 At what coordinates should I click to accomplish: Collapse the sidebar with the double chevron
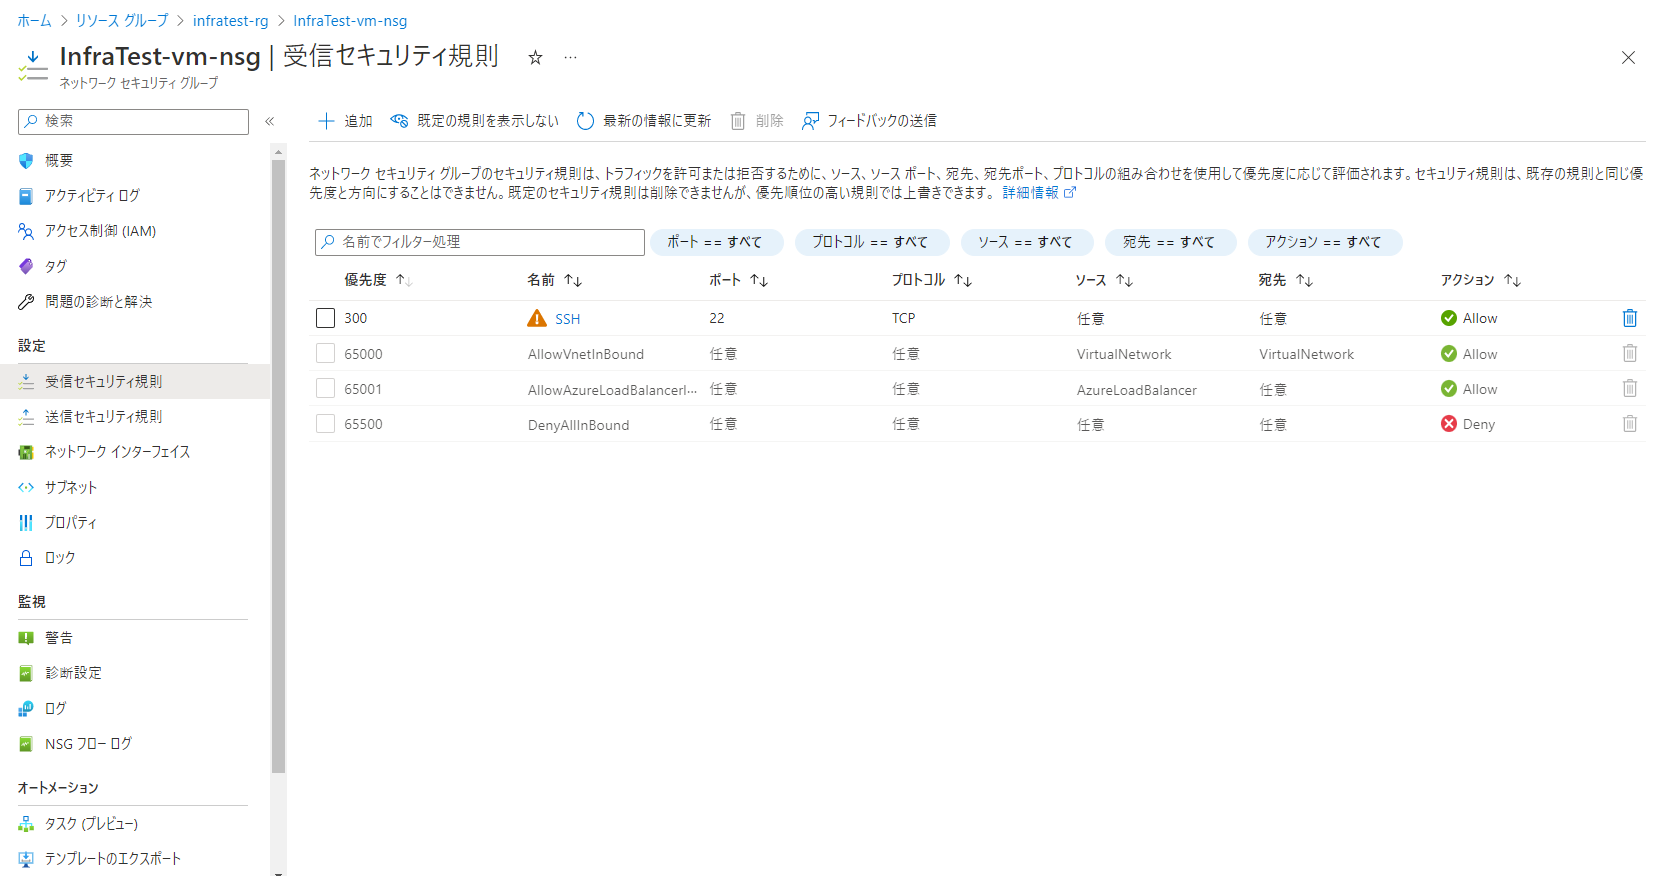pyautogui.click(x=270, y=122)
